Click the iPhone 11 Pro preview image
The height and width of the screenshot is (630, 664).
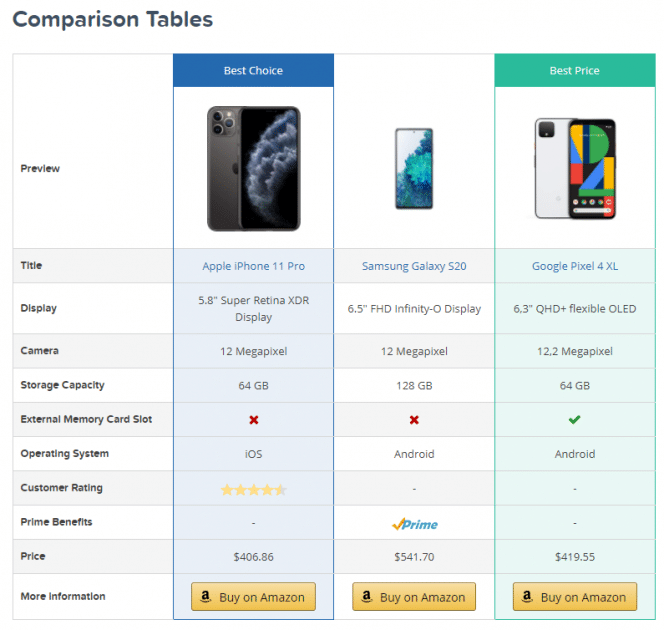[x=254, y=169]
